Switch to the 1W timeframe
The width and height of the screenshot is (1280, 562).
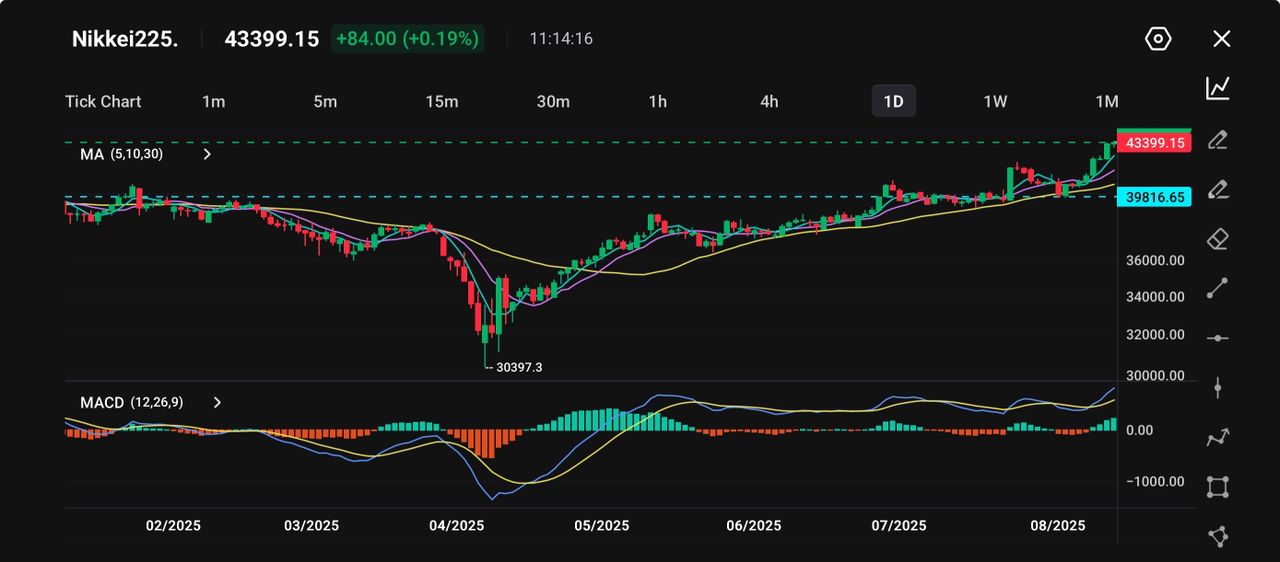point(995,101)
